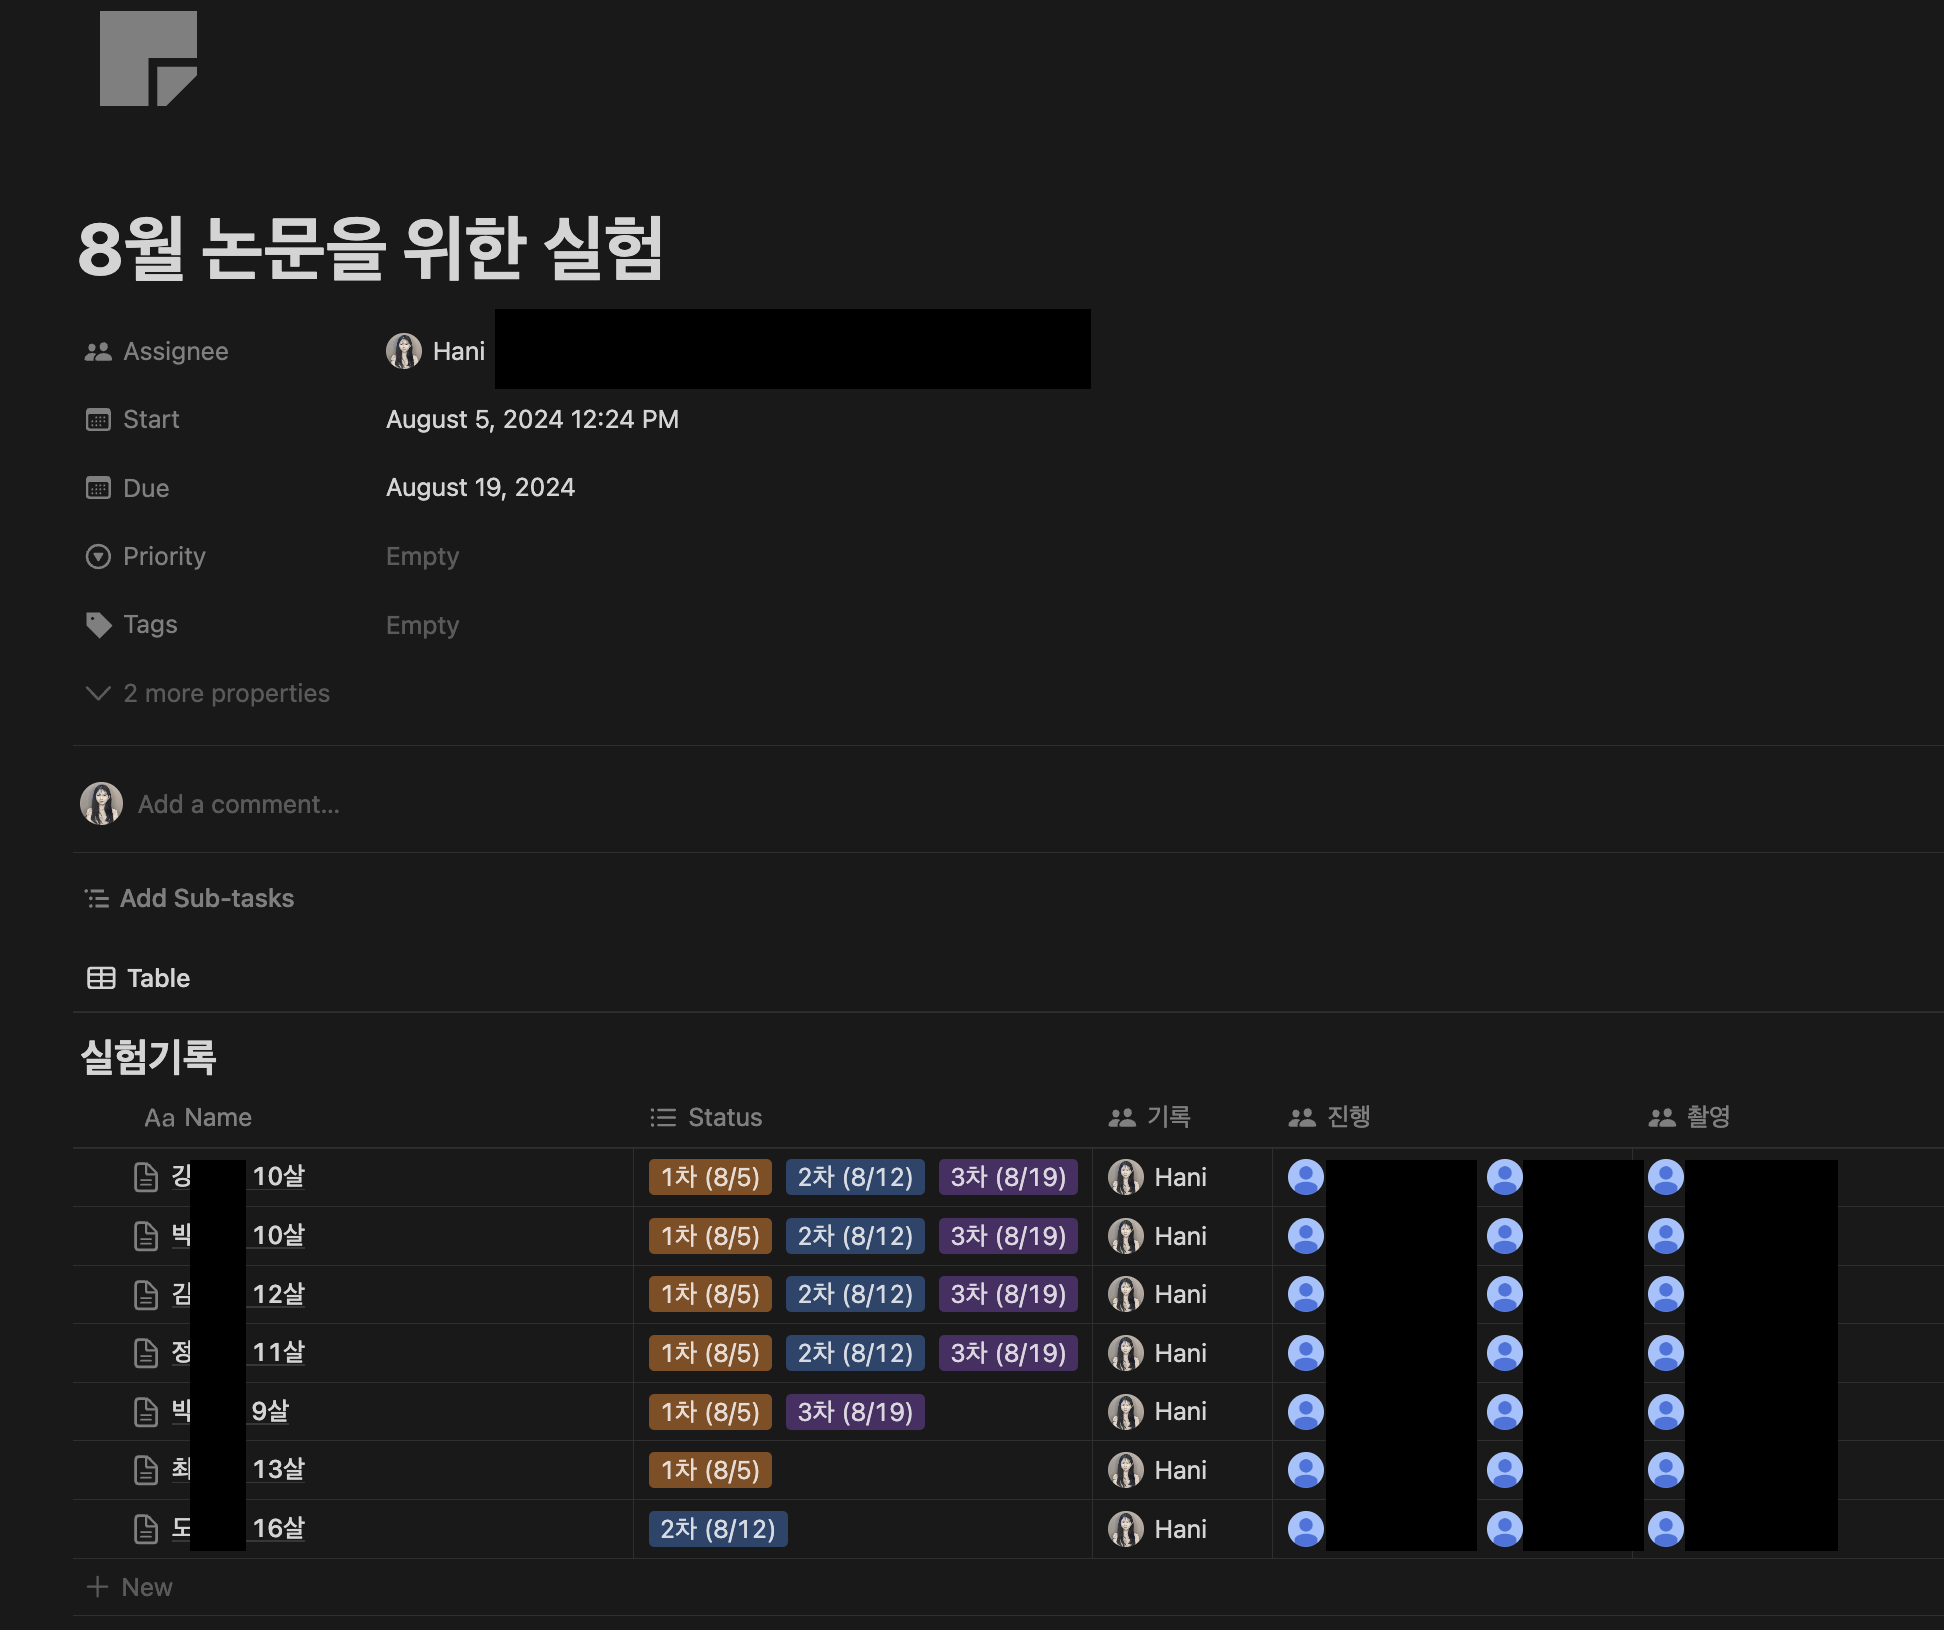Click the blue 2차 (8/12) tag in 16살 row
The image size is (1944, 1630).
718,1529
